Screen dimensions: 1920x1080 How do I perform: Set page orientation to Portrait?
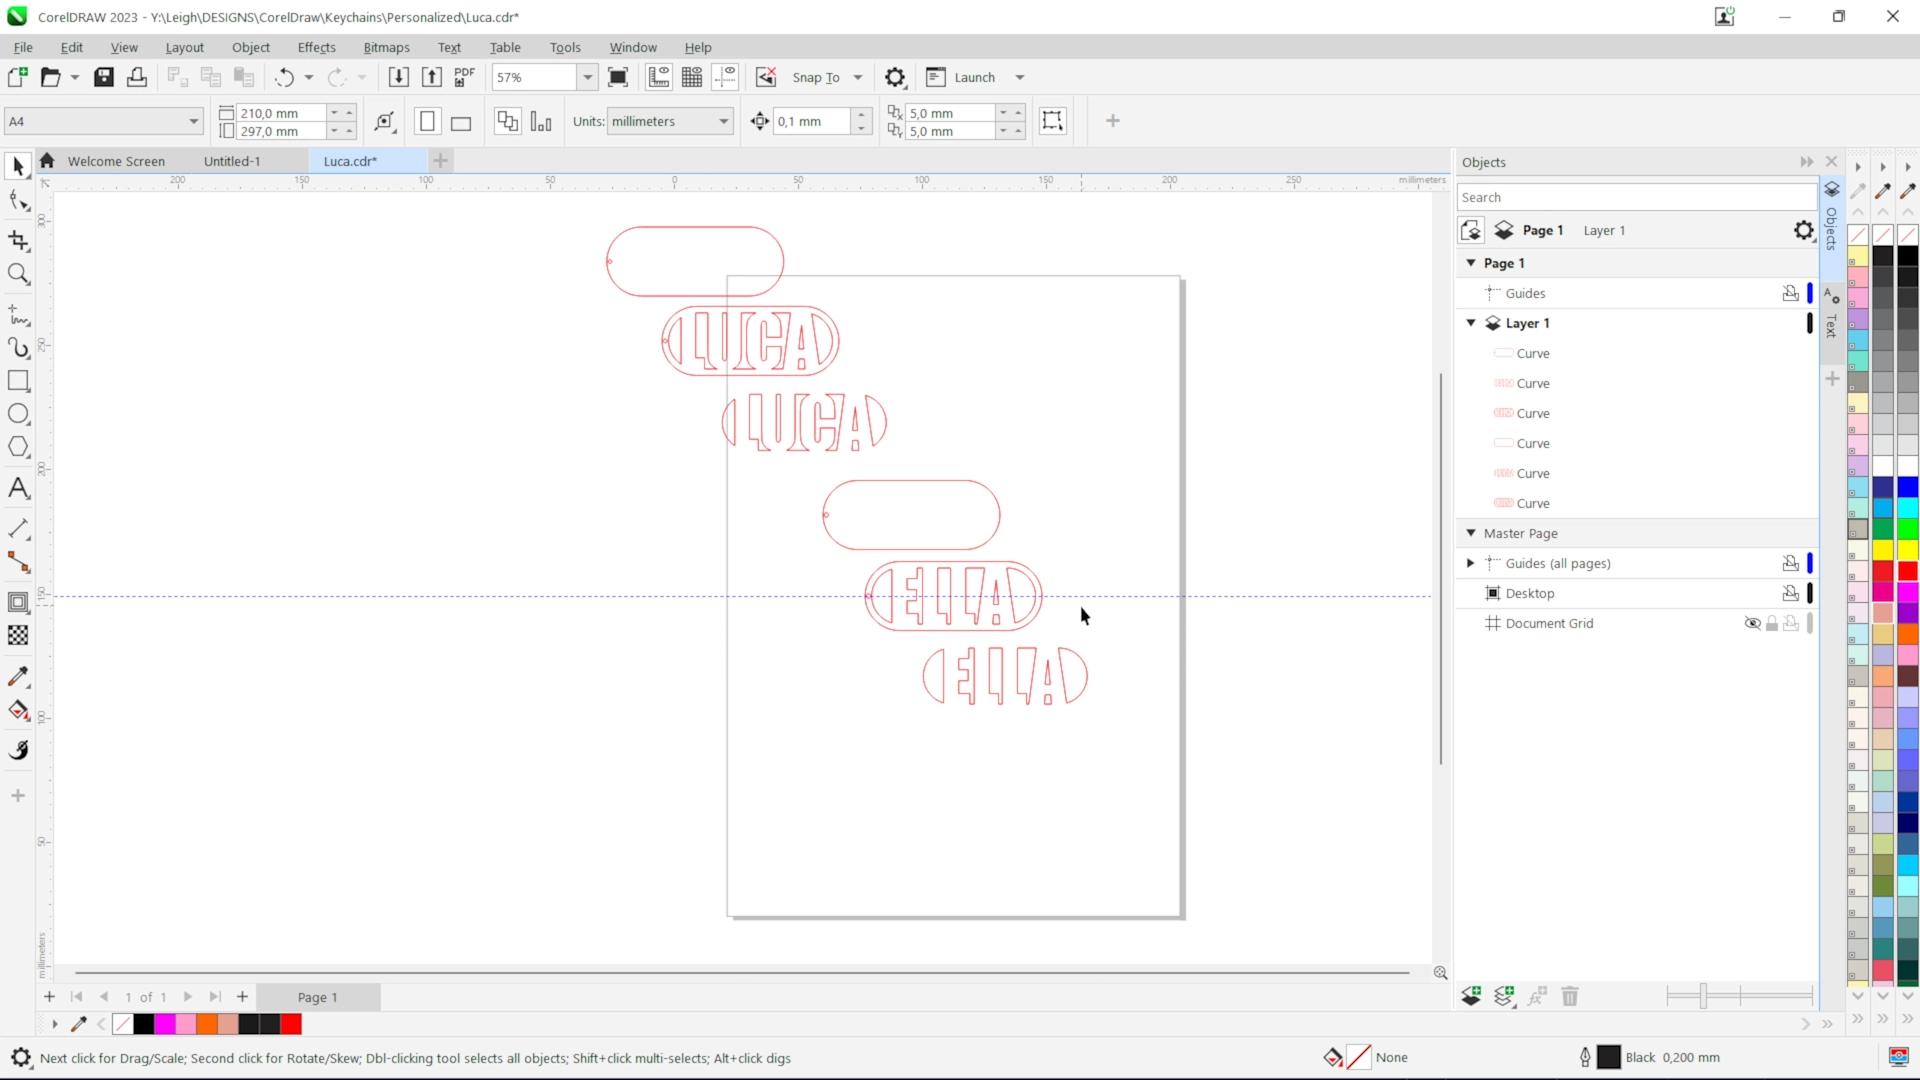(427, 122)
